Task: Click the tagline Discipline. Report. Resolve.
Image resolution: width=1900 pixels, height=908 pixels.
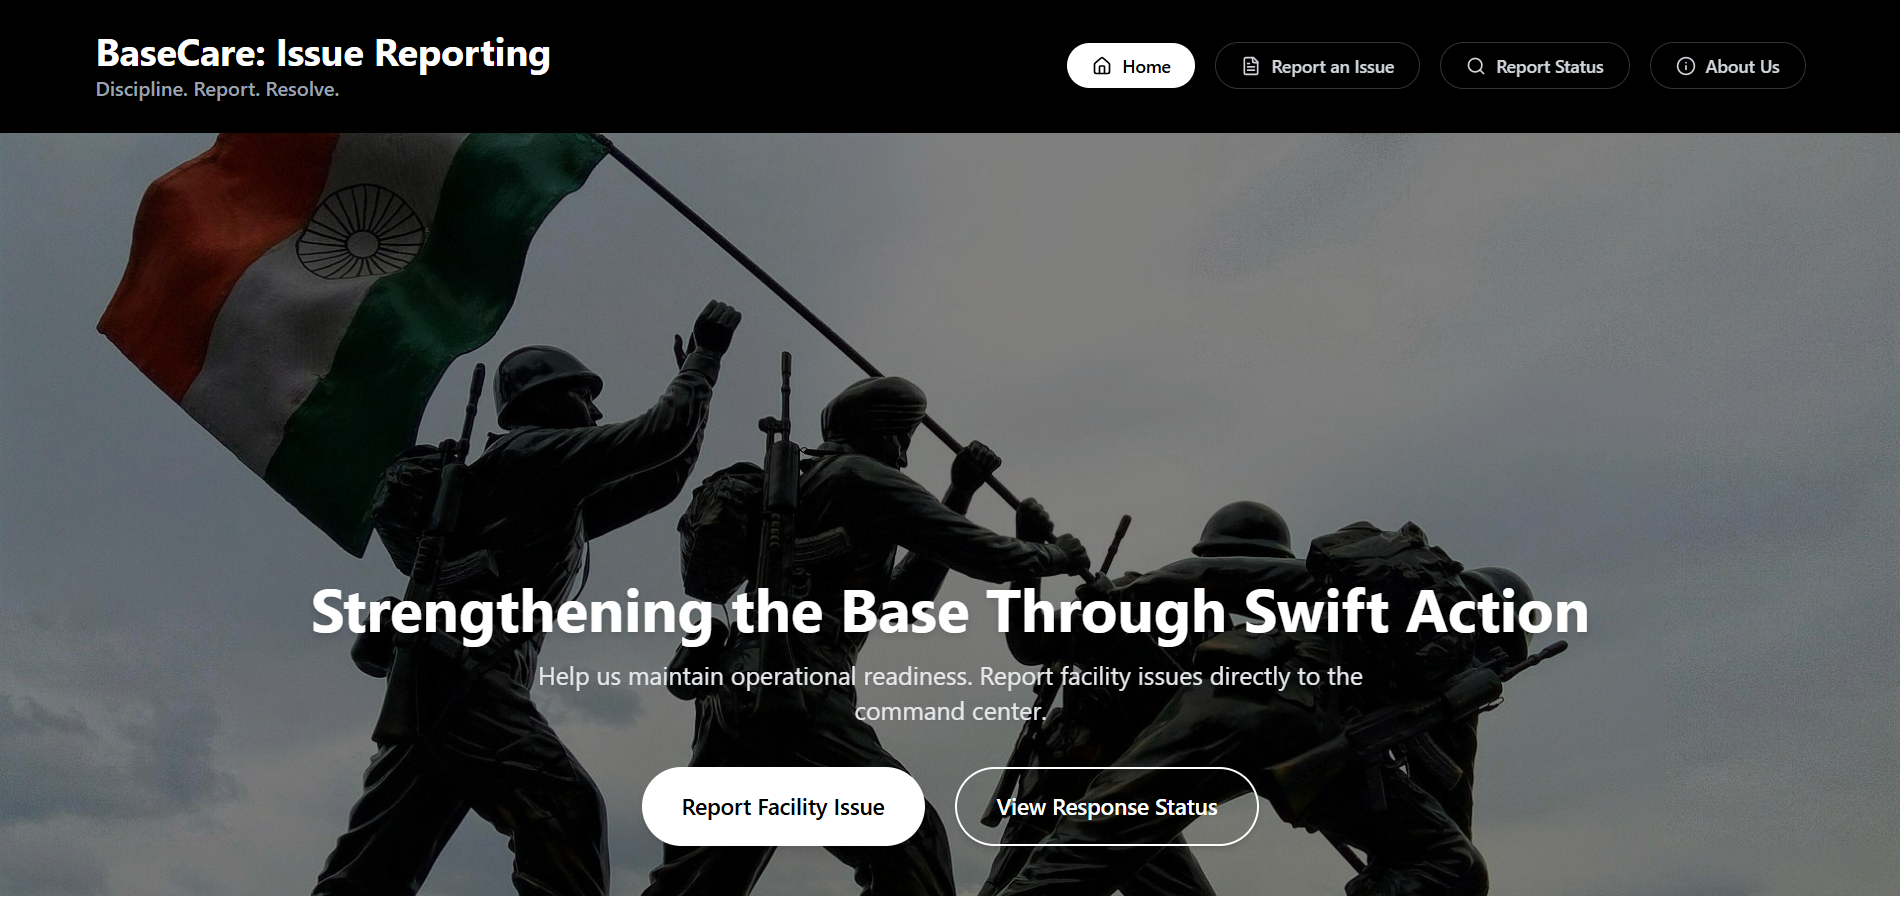Action: 217,89
